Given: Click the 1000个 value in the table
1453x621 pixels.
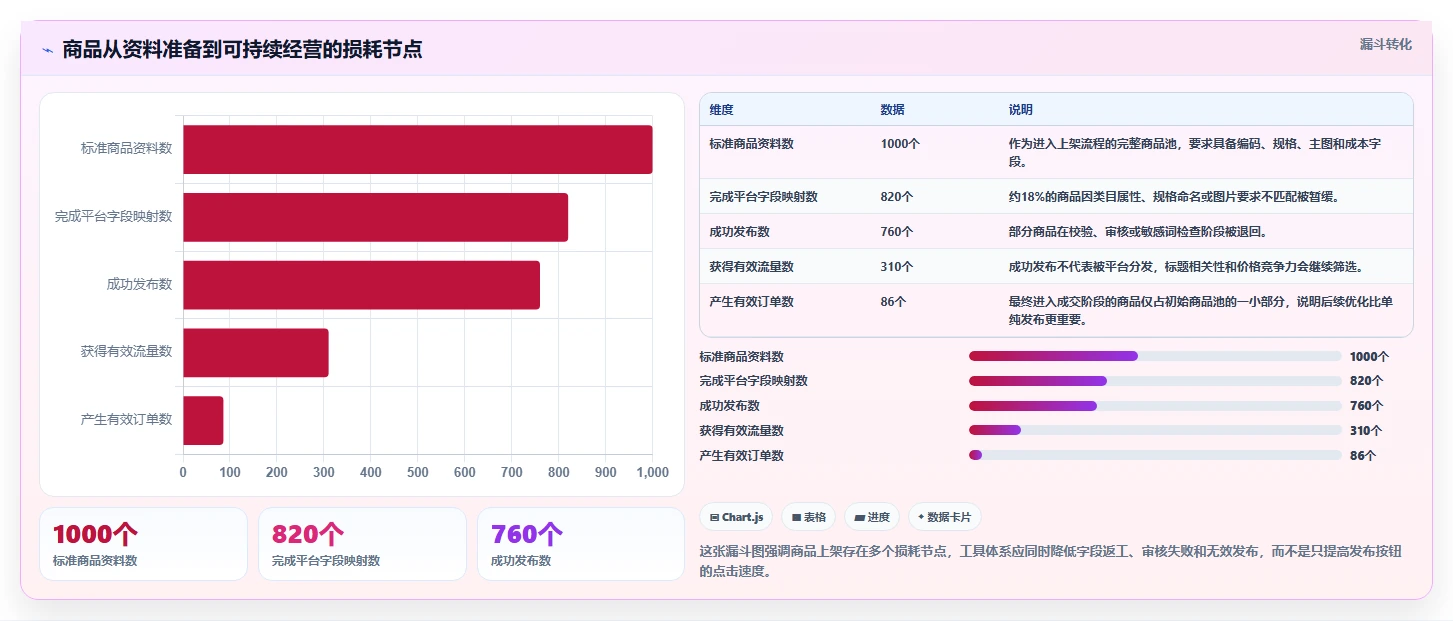Looking at the screenshot, I should pos(901,144).
